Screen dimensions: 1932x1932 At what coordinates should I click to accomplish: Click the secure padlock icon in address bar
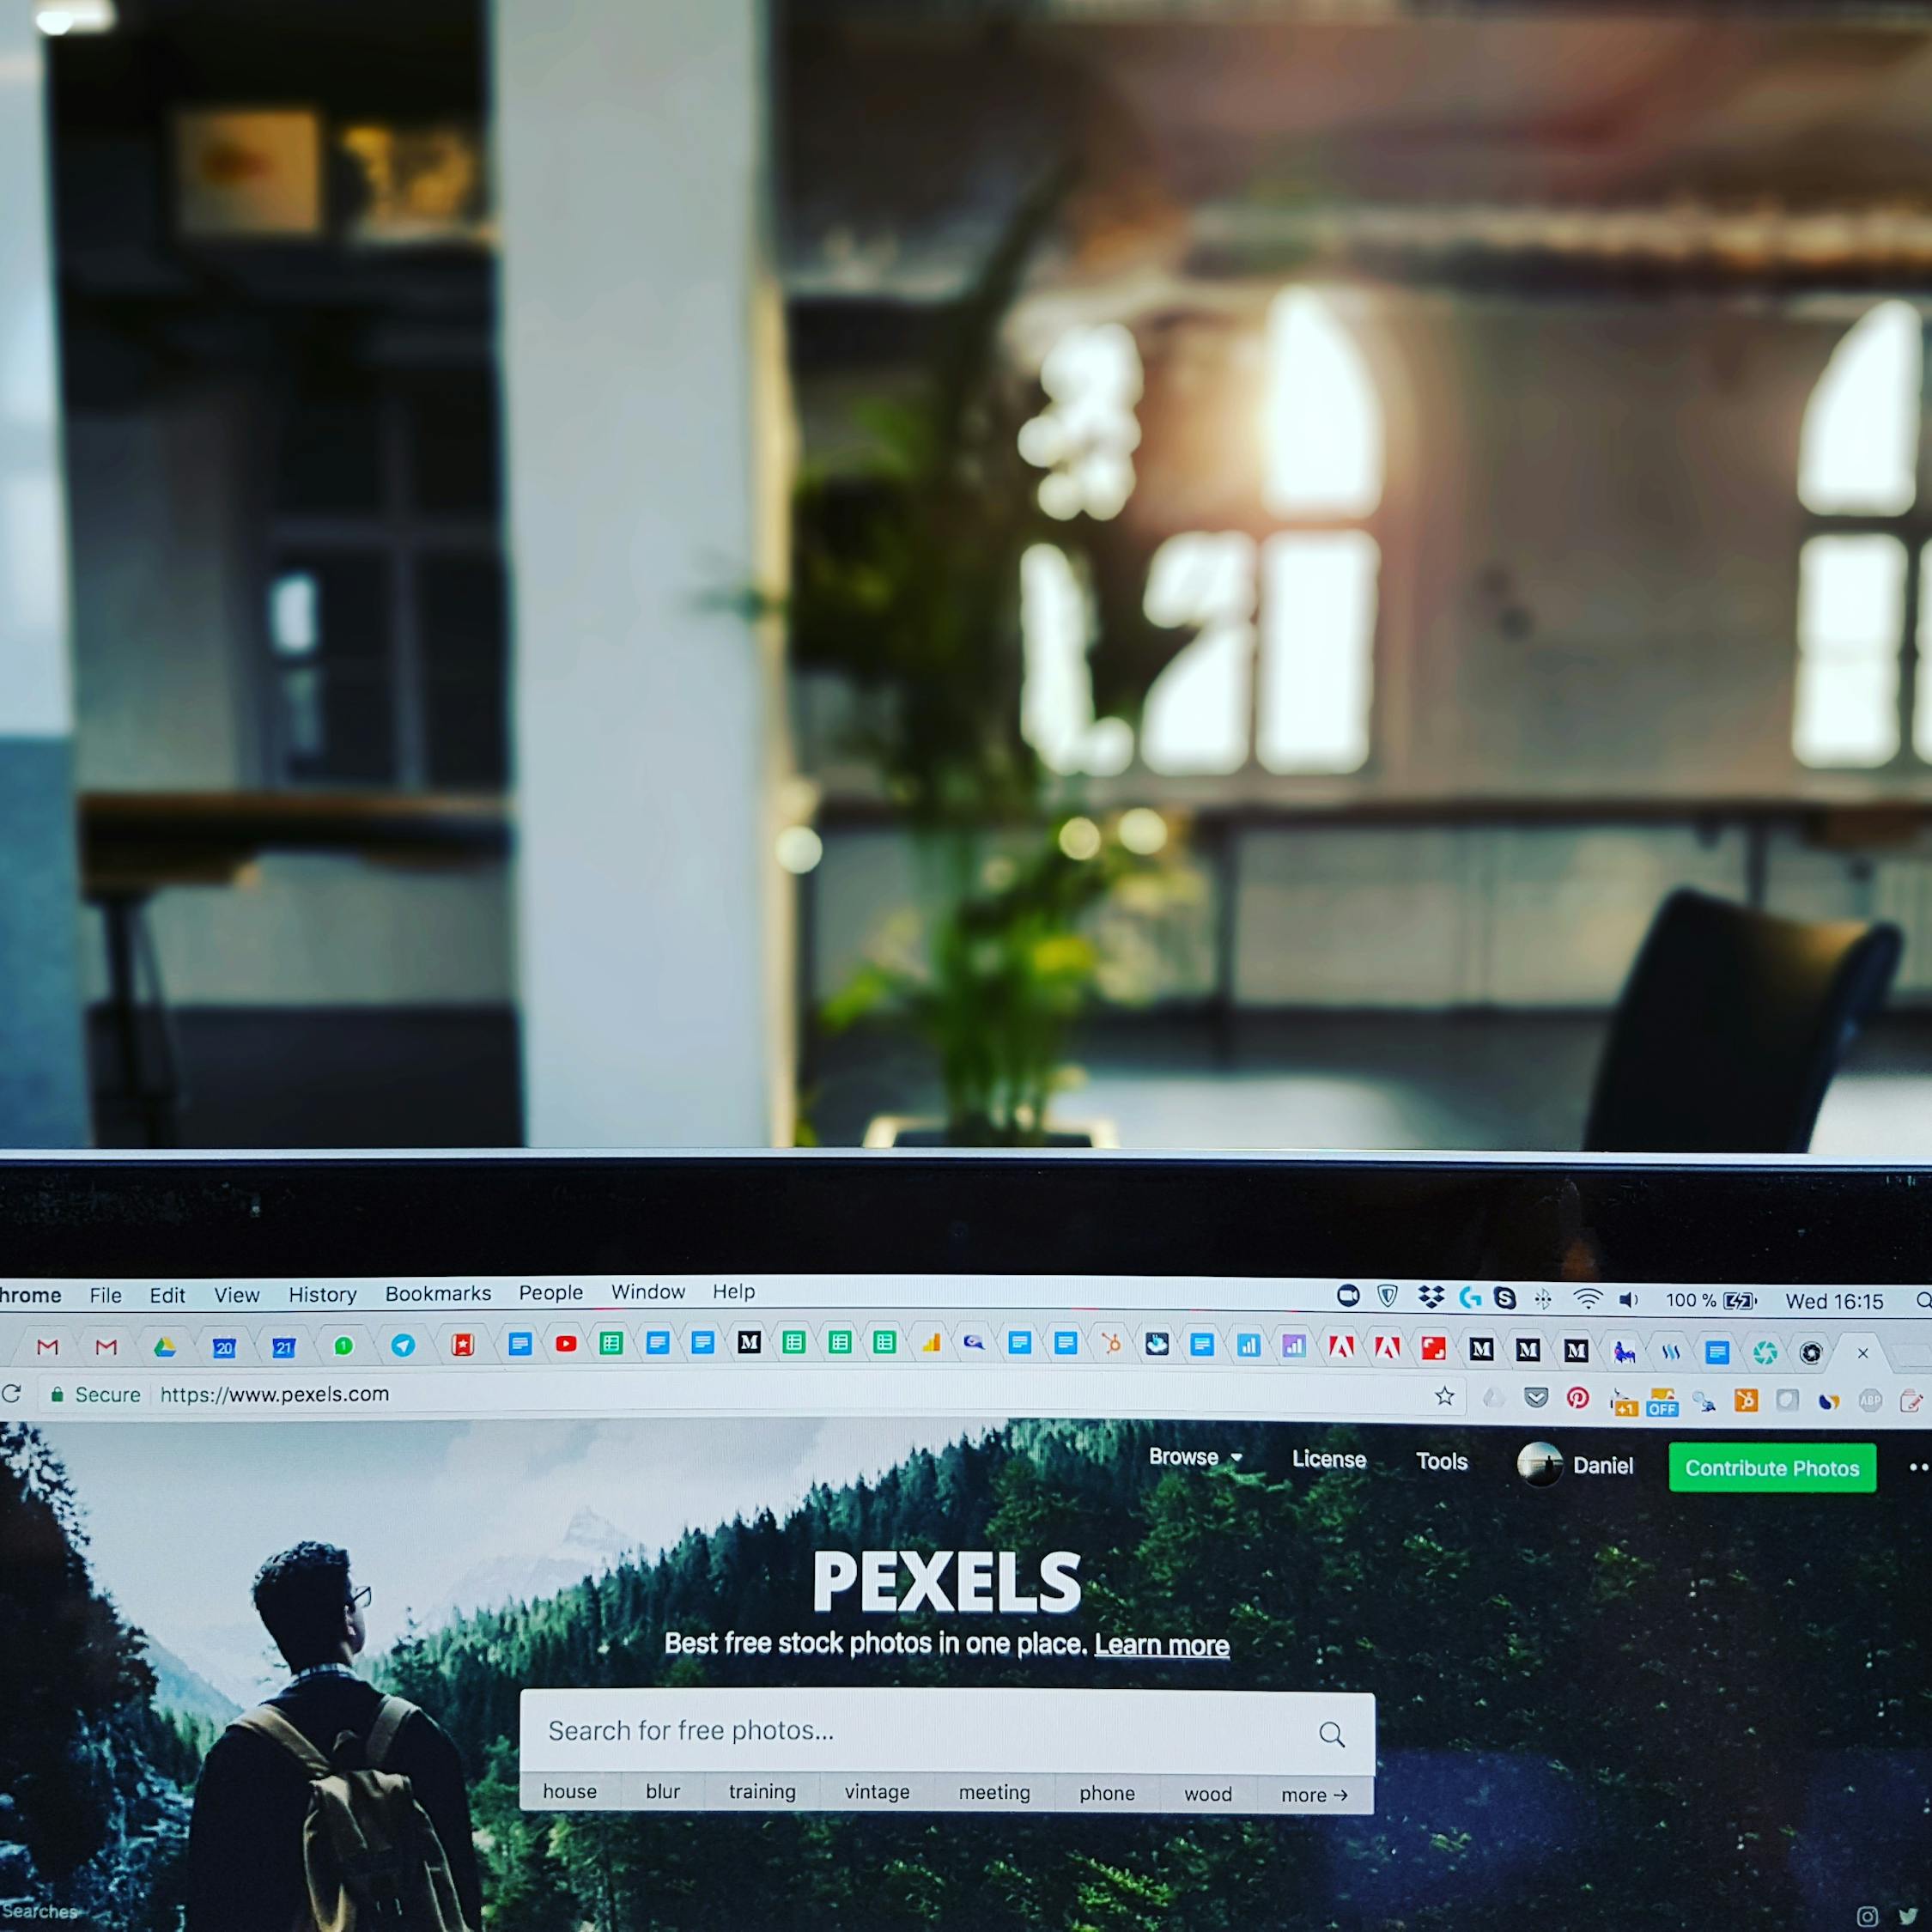(x=64, y=1396)
